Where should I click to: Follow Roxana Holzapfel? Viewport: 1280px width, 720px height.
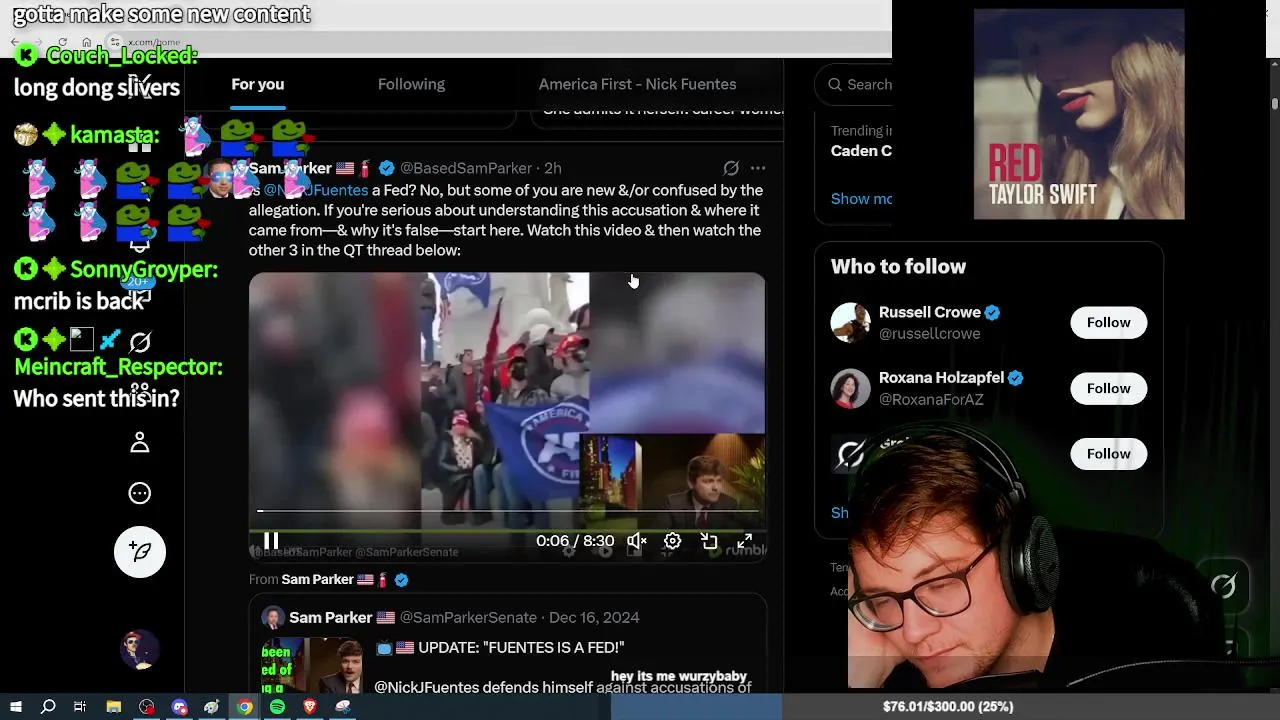point(1108,388)
